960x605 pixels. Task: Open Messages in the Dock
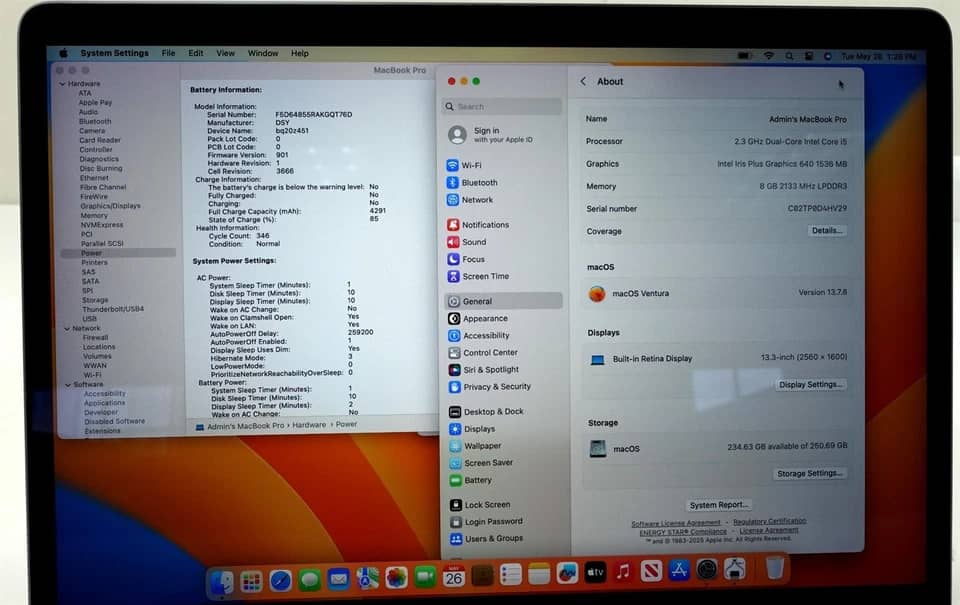[310, 580]
